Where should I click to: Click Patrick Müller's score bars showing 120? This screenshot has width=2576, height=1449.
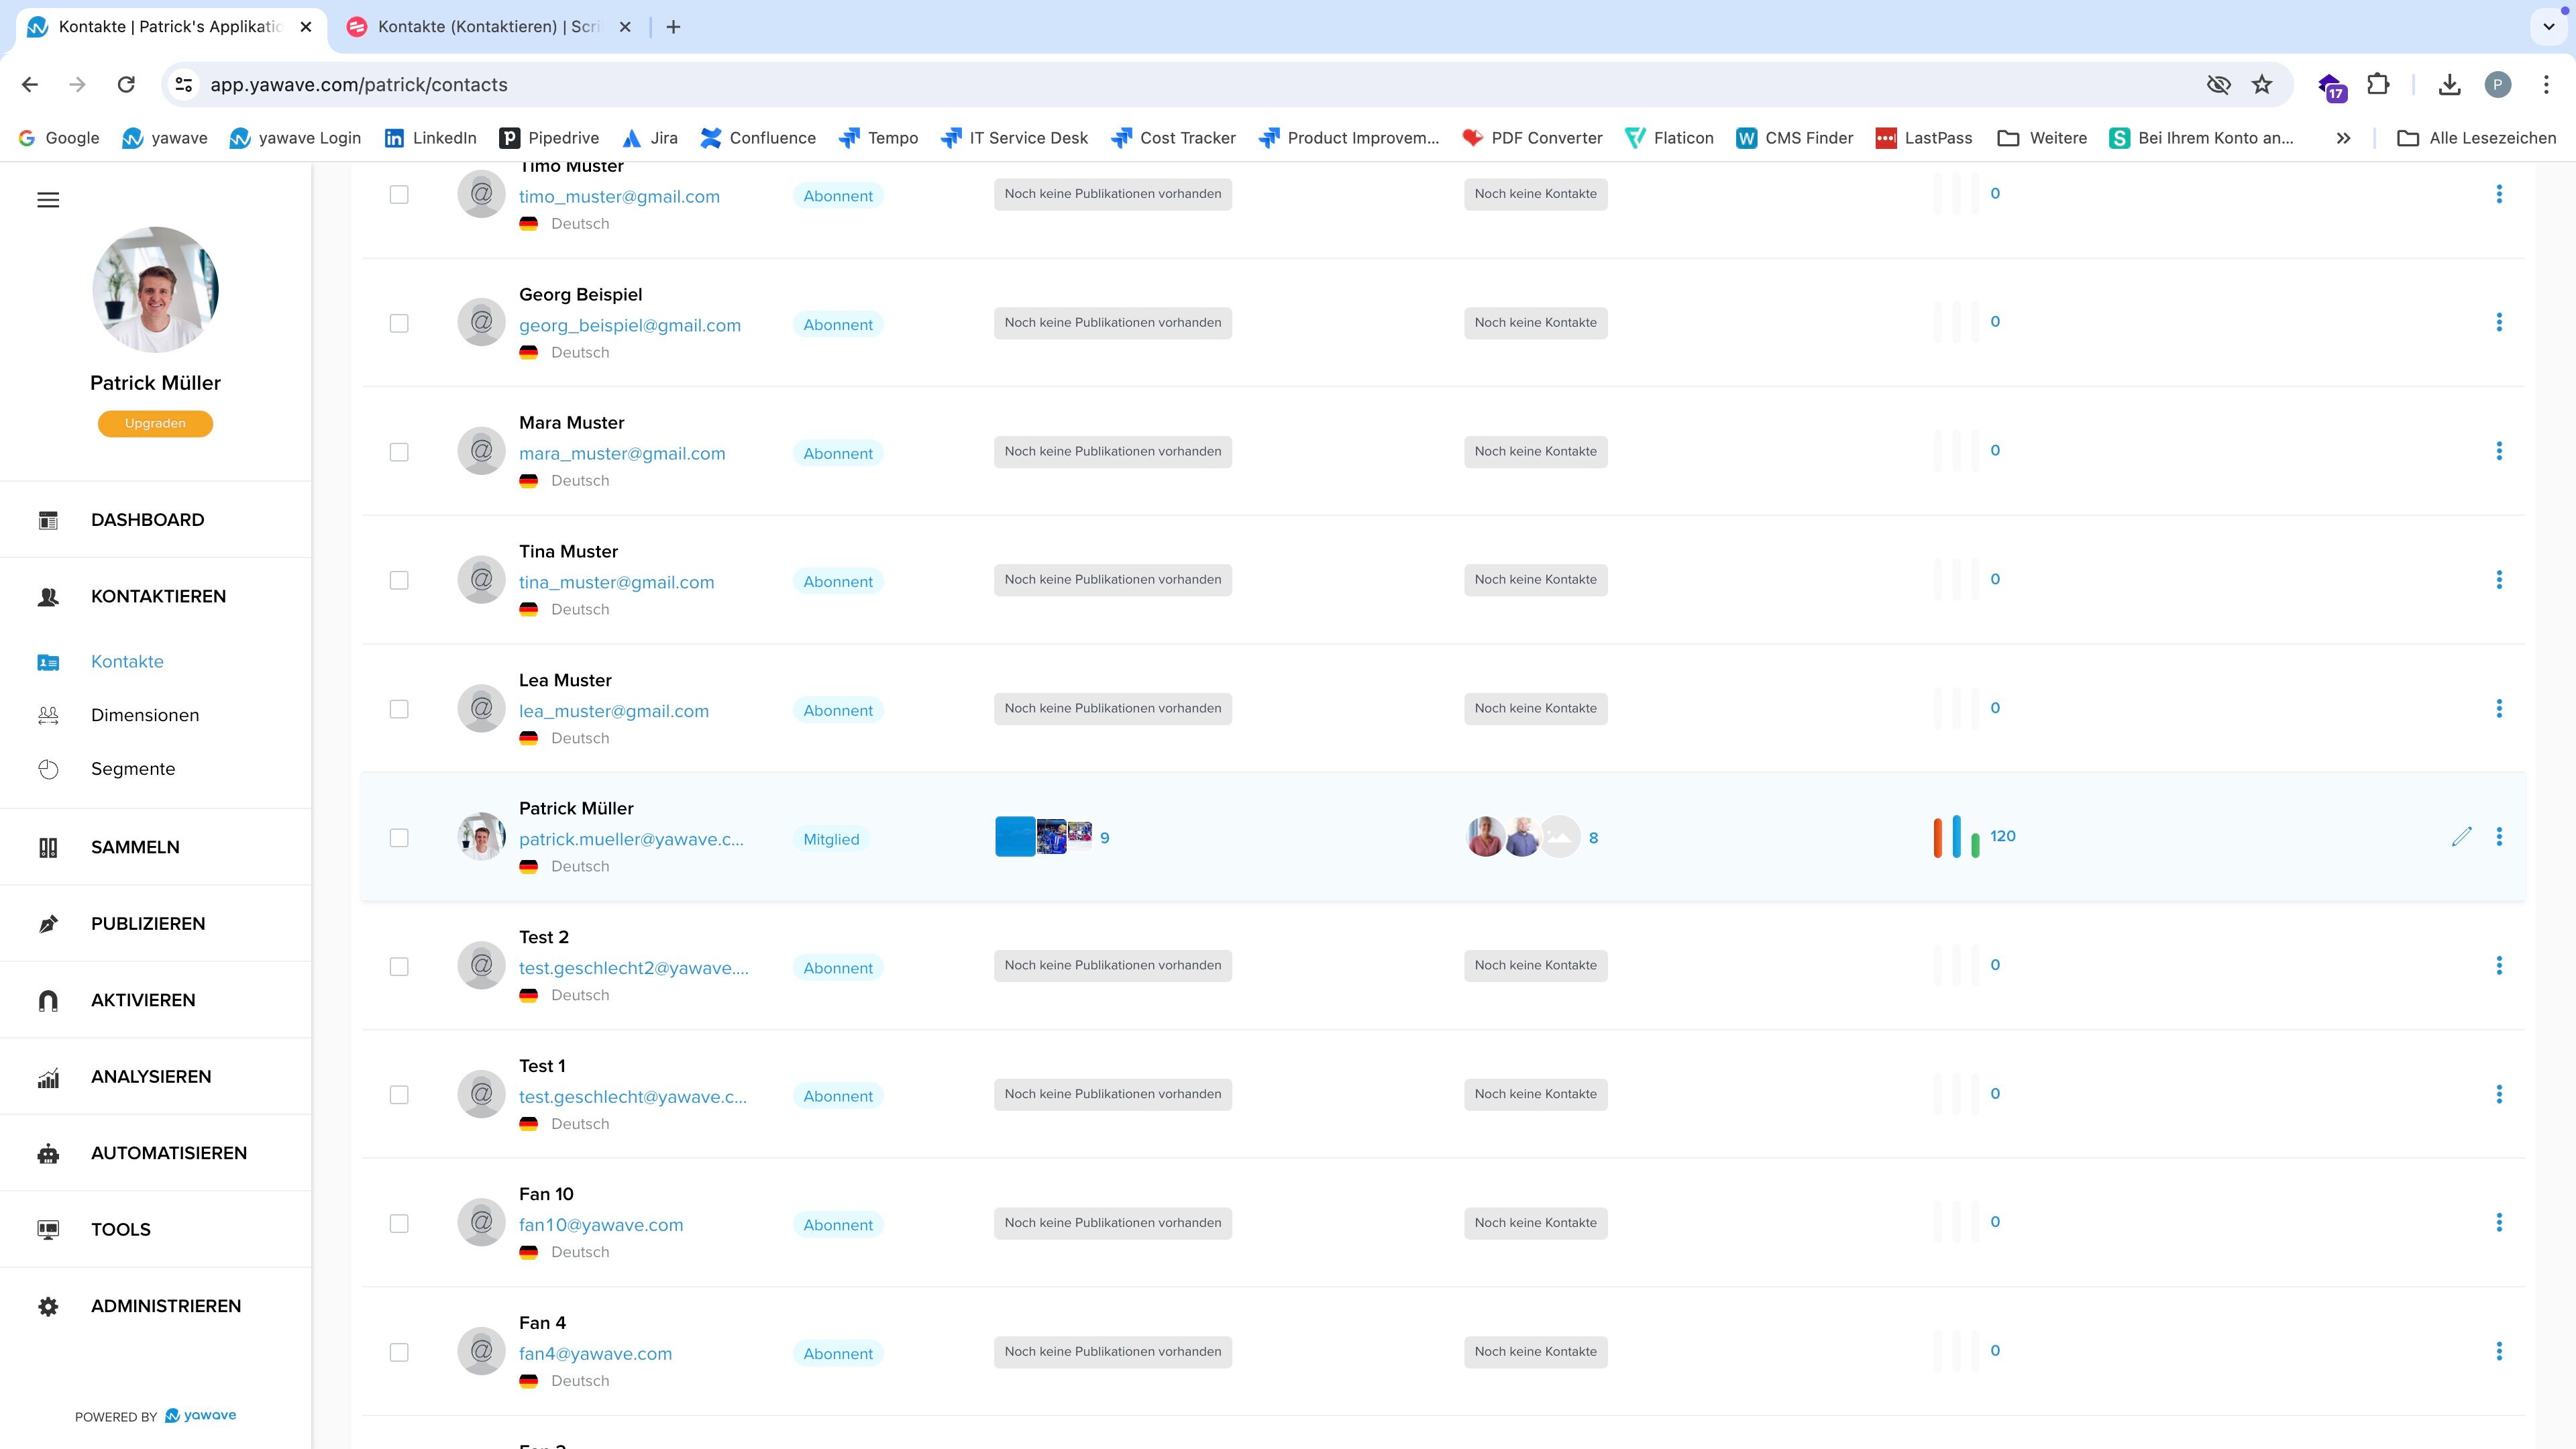click(x=1956, y=837)
